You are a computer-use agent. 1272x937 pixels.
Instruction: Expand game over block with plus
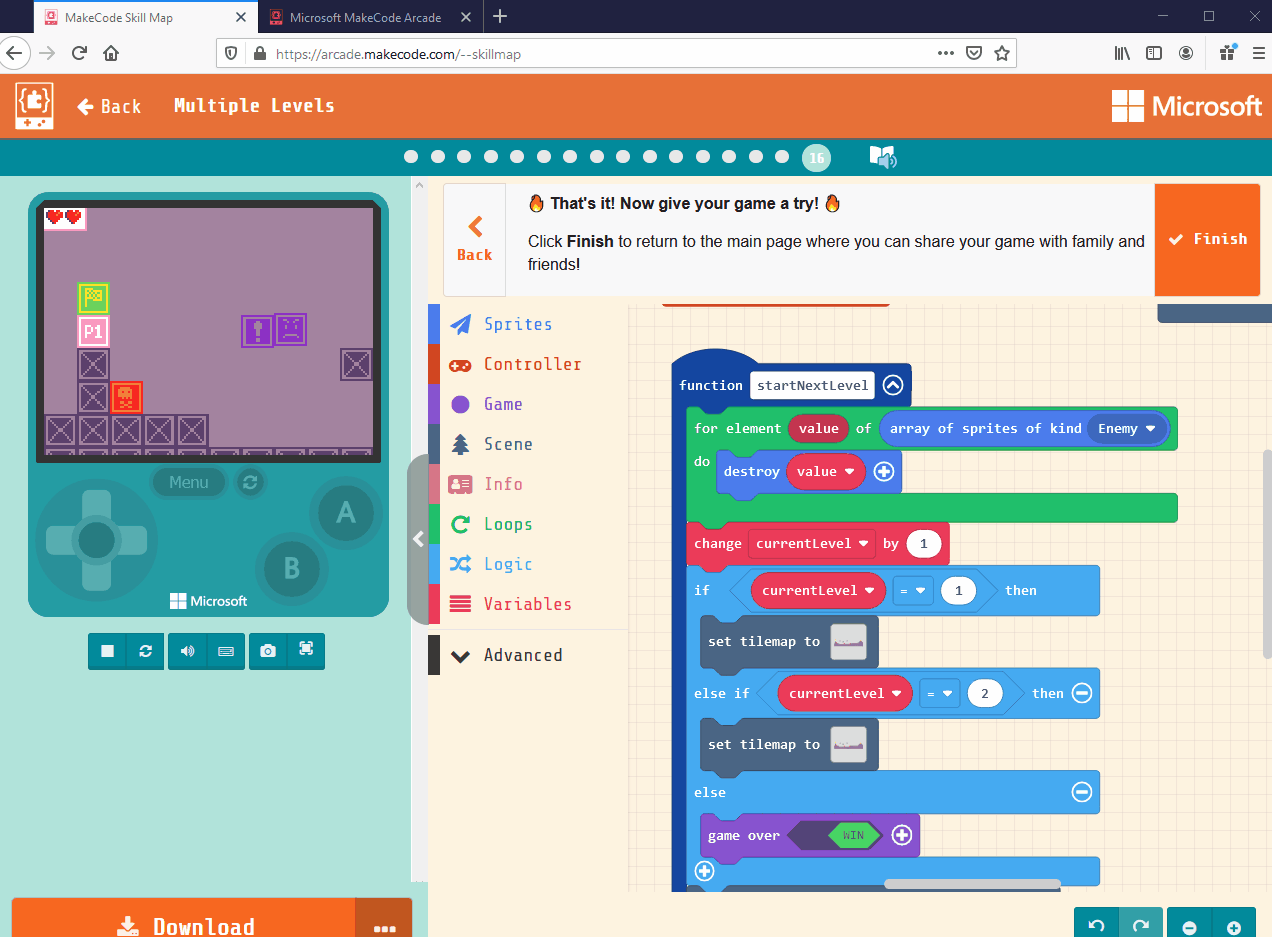[x=902, y=835]
